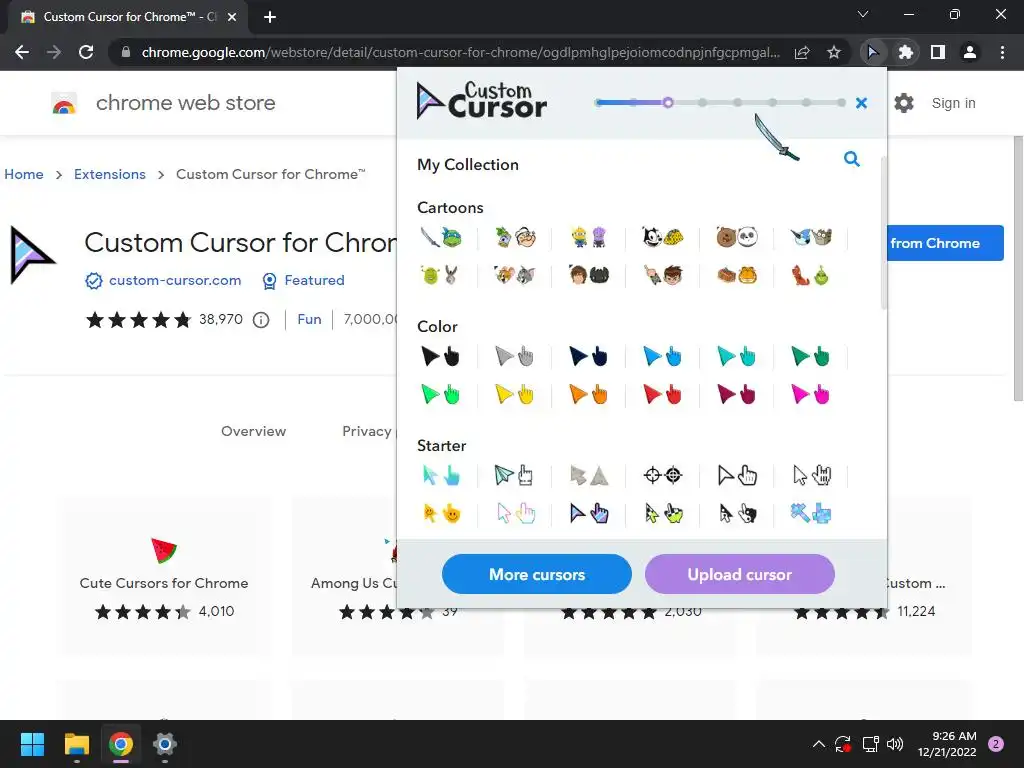The width and height of the screenshot is (1024, 768).
Task: Select the Ben 10 cursor pack
Action: (663, 276)
